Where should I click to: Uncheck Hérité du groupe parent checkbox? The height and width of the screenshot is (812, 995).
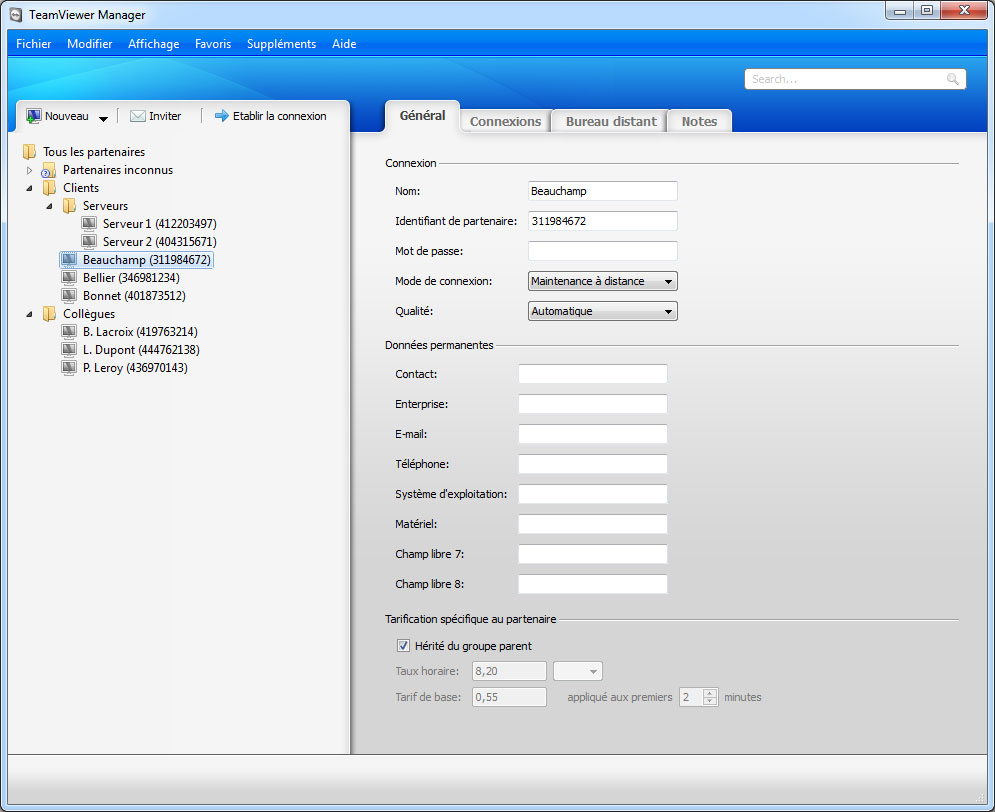[x=404, y=646]
